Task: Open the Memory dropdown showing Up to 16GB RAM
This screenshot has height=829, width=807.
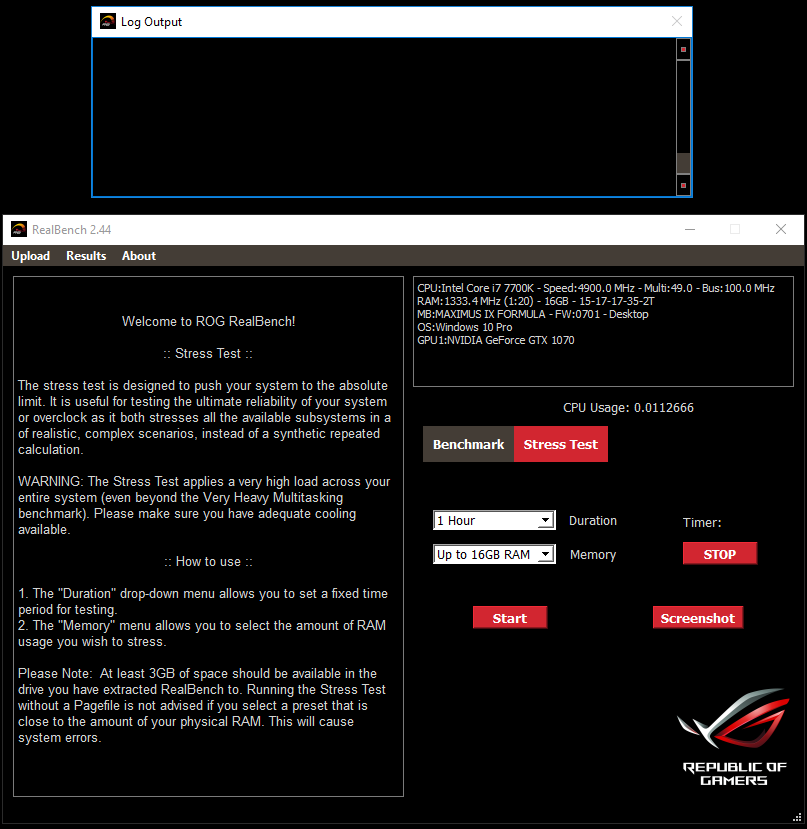Action: click(x=494, y=554)
